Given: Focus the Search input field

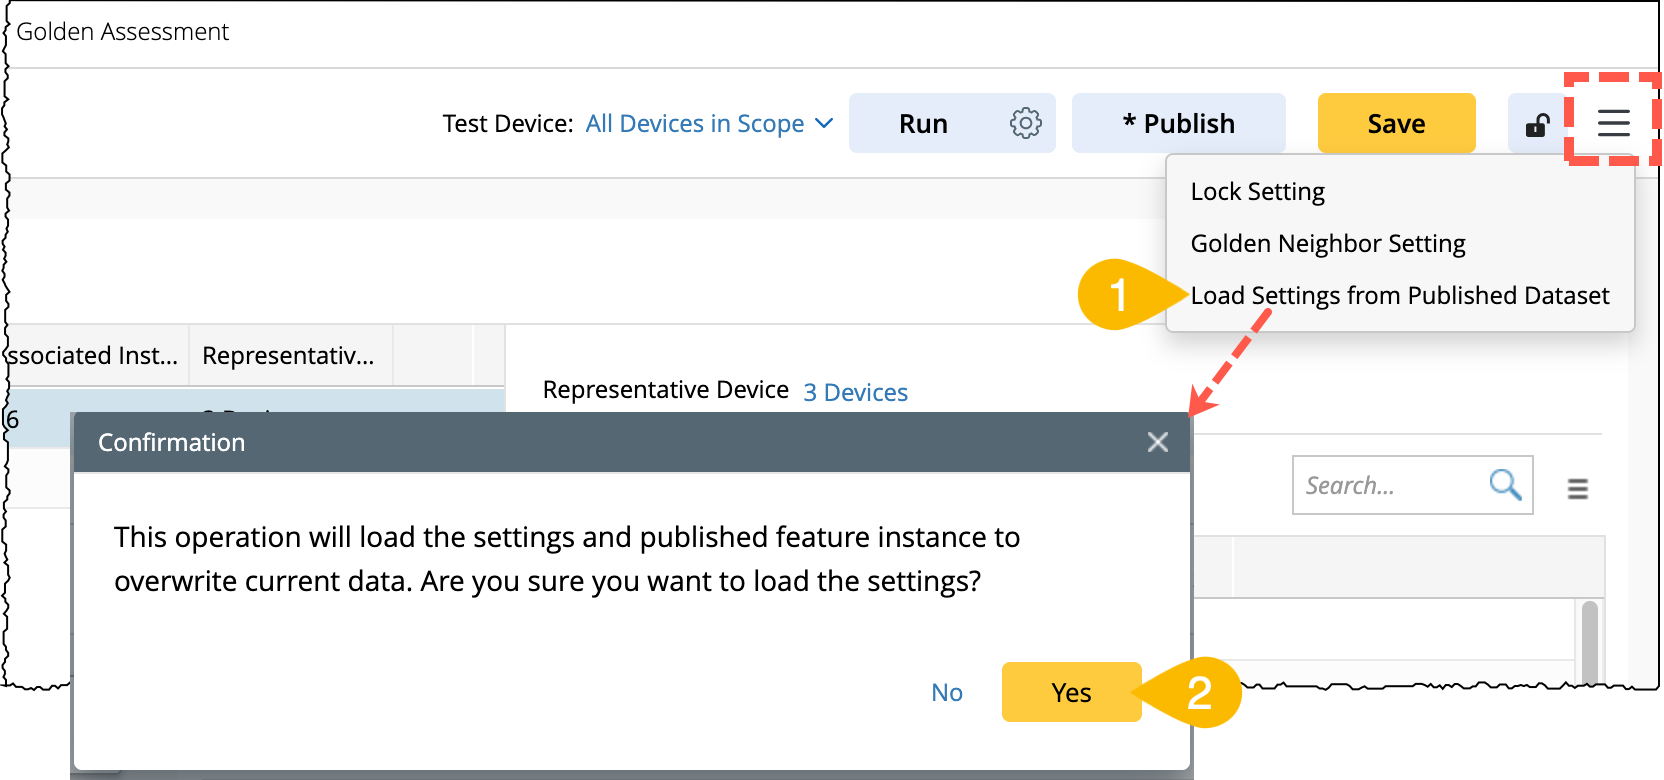Looking at the screenshot, I should [1390, 485].
